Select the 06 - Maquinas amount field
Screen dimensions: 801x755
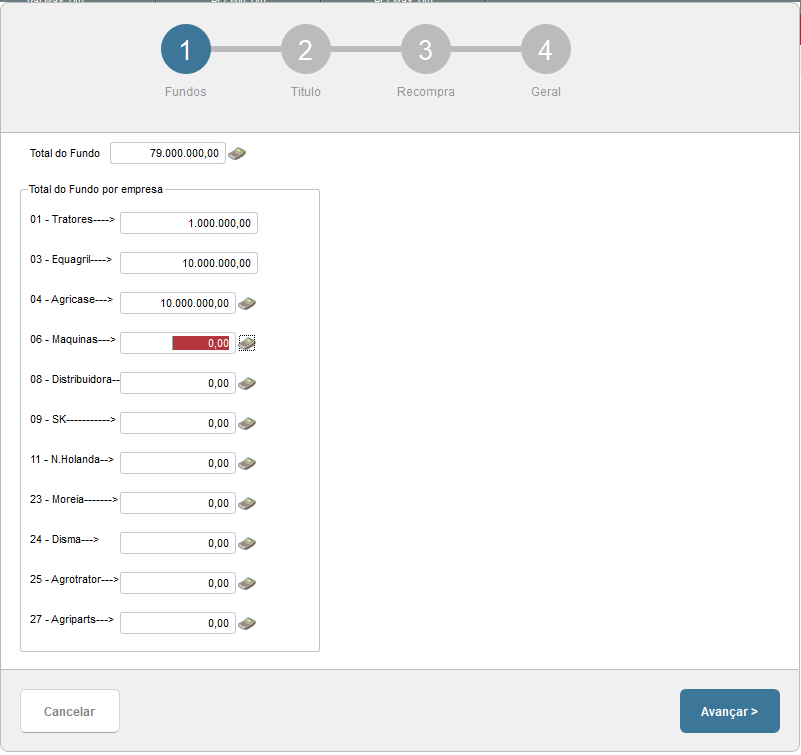[x=178, y=343]
